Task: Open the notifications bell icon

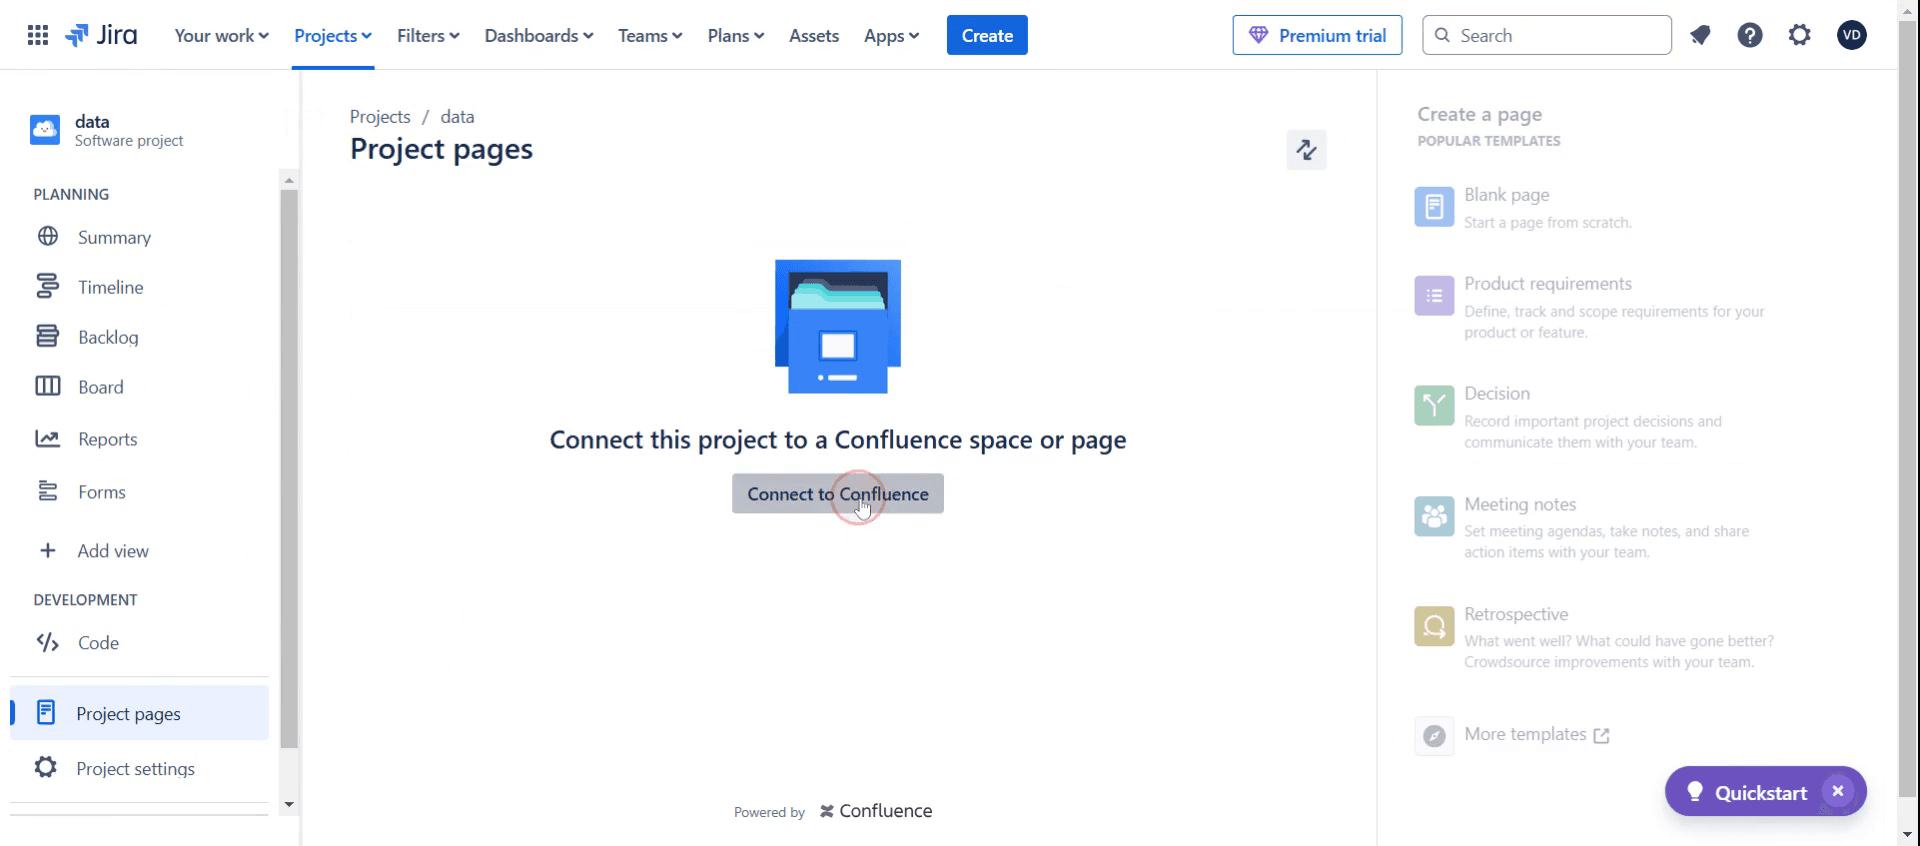Action: (x=1700, y=36)
